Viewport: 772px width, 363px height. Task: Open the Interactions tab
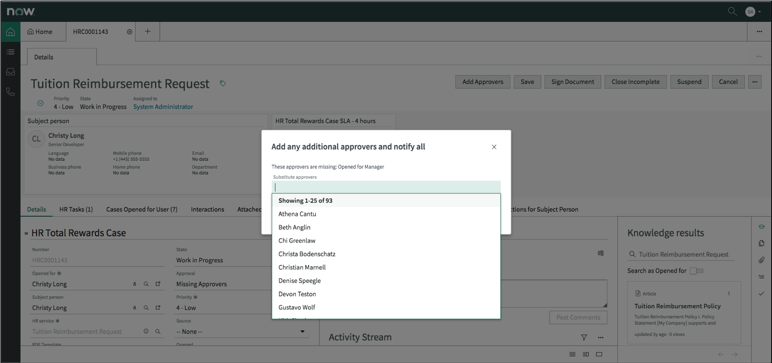207,209
